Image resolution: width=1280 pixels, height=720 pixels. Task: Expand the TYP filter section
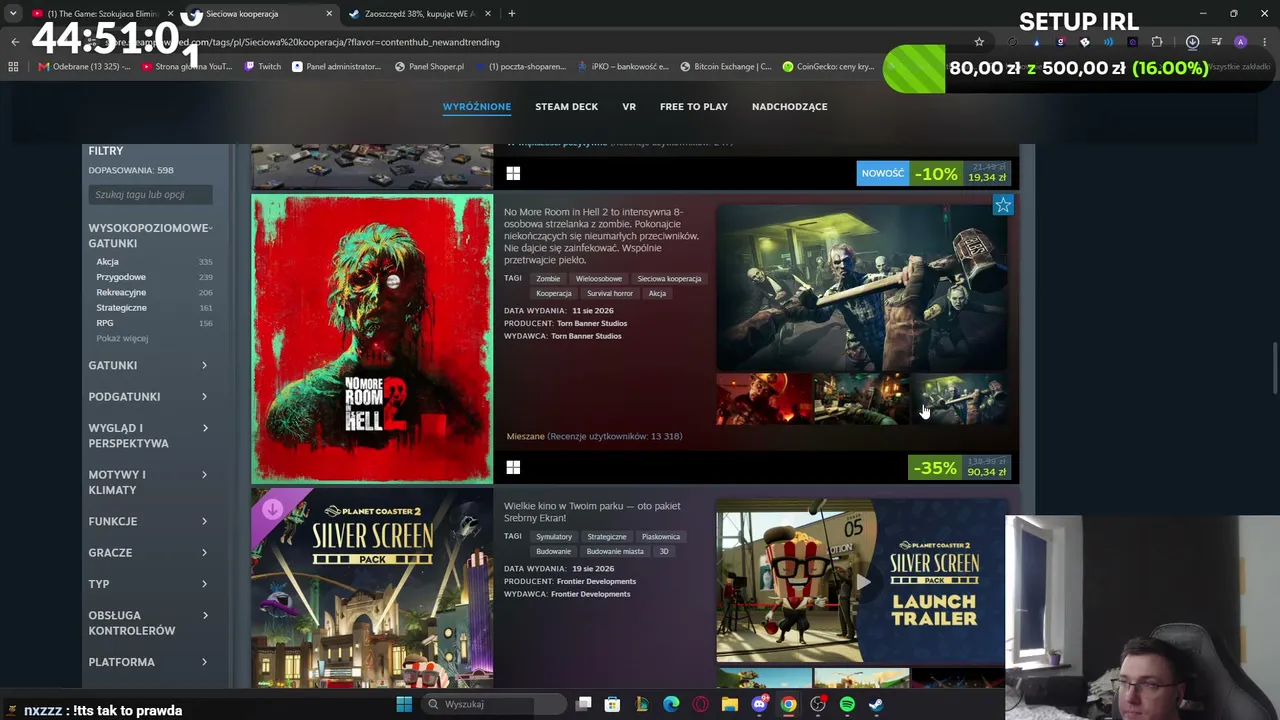coord(148,583)
